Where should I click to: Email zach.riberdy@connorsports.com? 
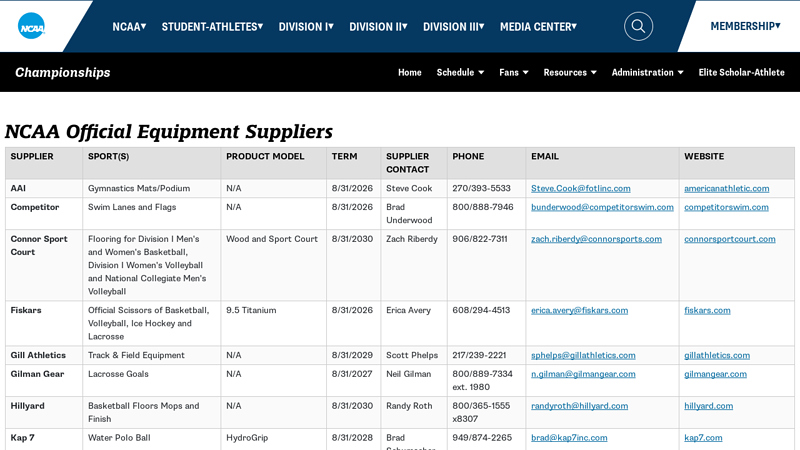click(x=596, y=239)
